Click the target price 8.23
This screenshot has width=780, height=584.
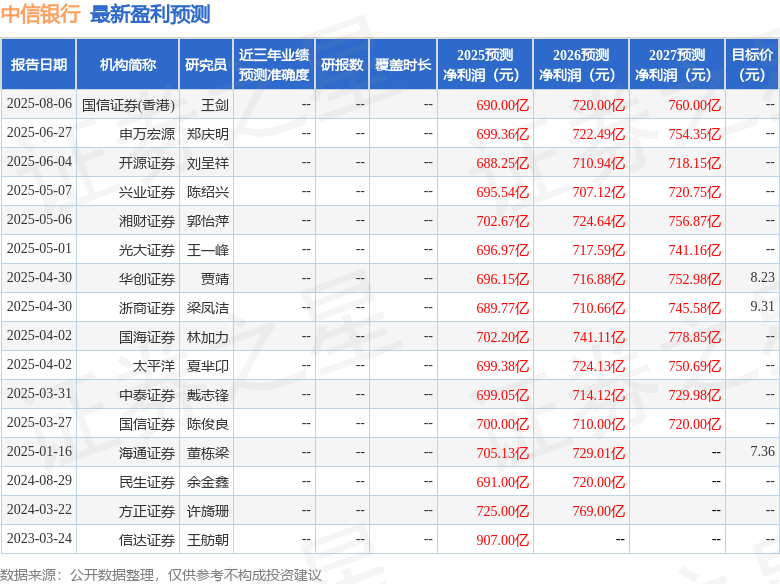pyautogui.click(x=763, y=277)
